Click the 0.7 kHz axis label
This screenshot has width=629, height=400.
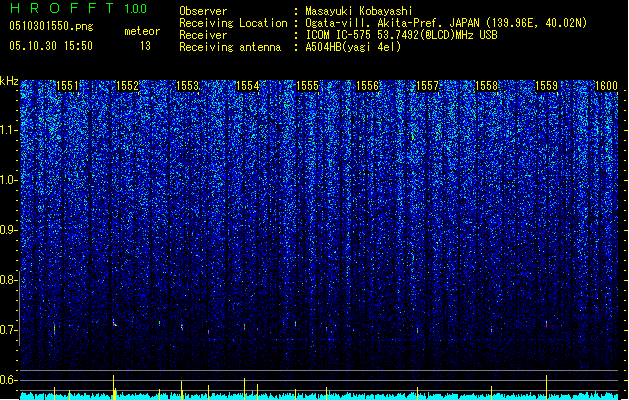pos(8,330)
